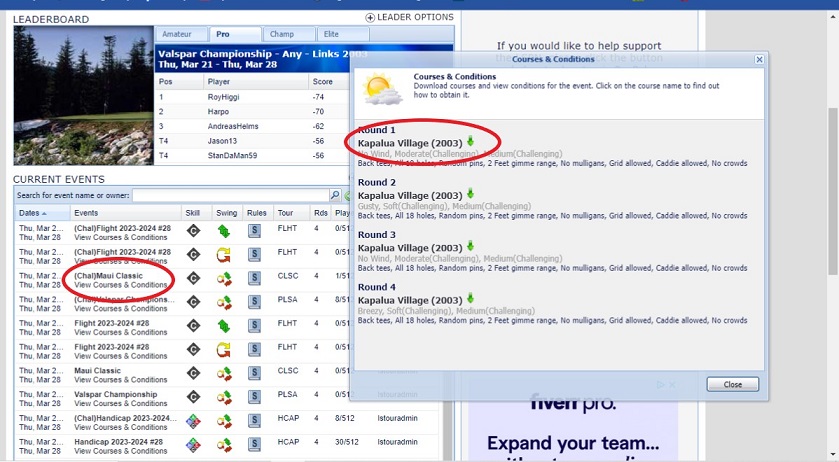Click the skill icon in the Valspar Championship row
The height and width of the screenshot is (462, 839).
[x=193, y=397]
